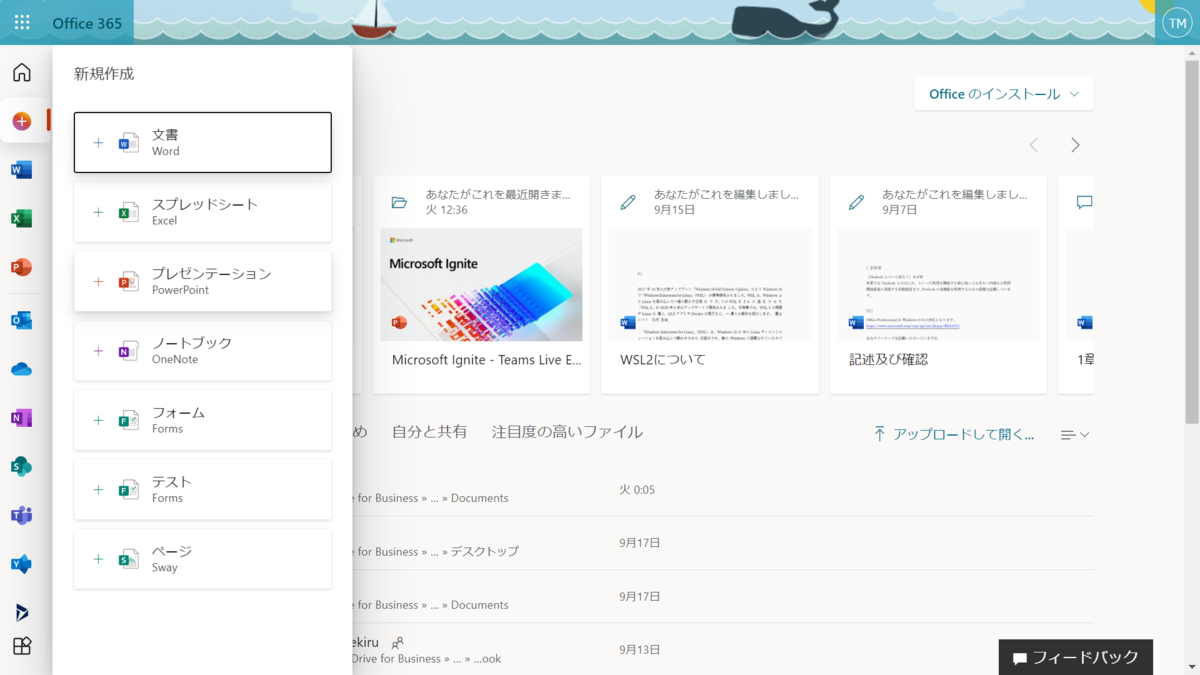The image size is (1200, 675).
Task: Click the page vertical scrollbar
Action: (x=1192, y=240)
